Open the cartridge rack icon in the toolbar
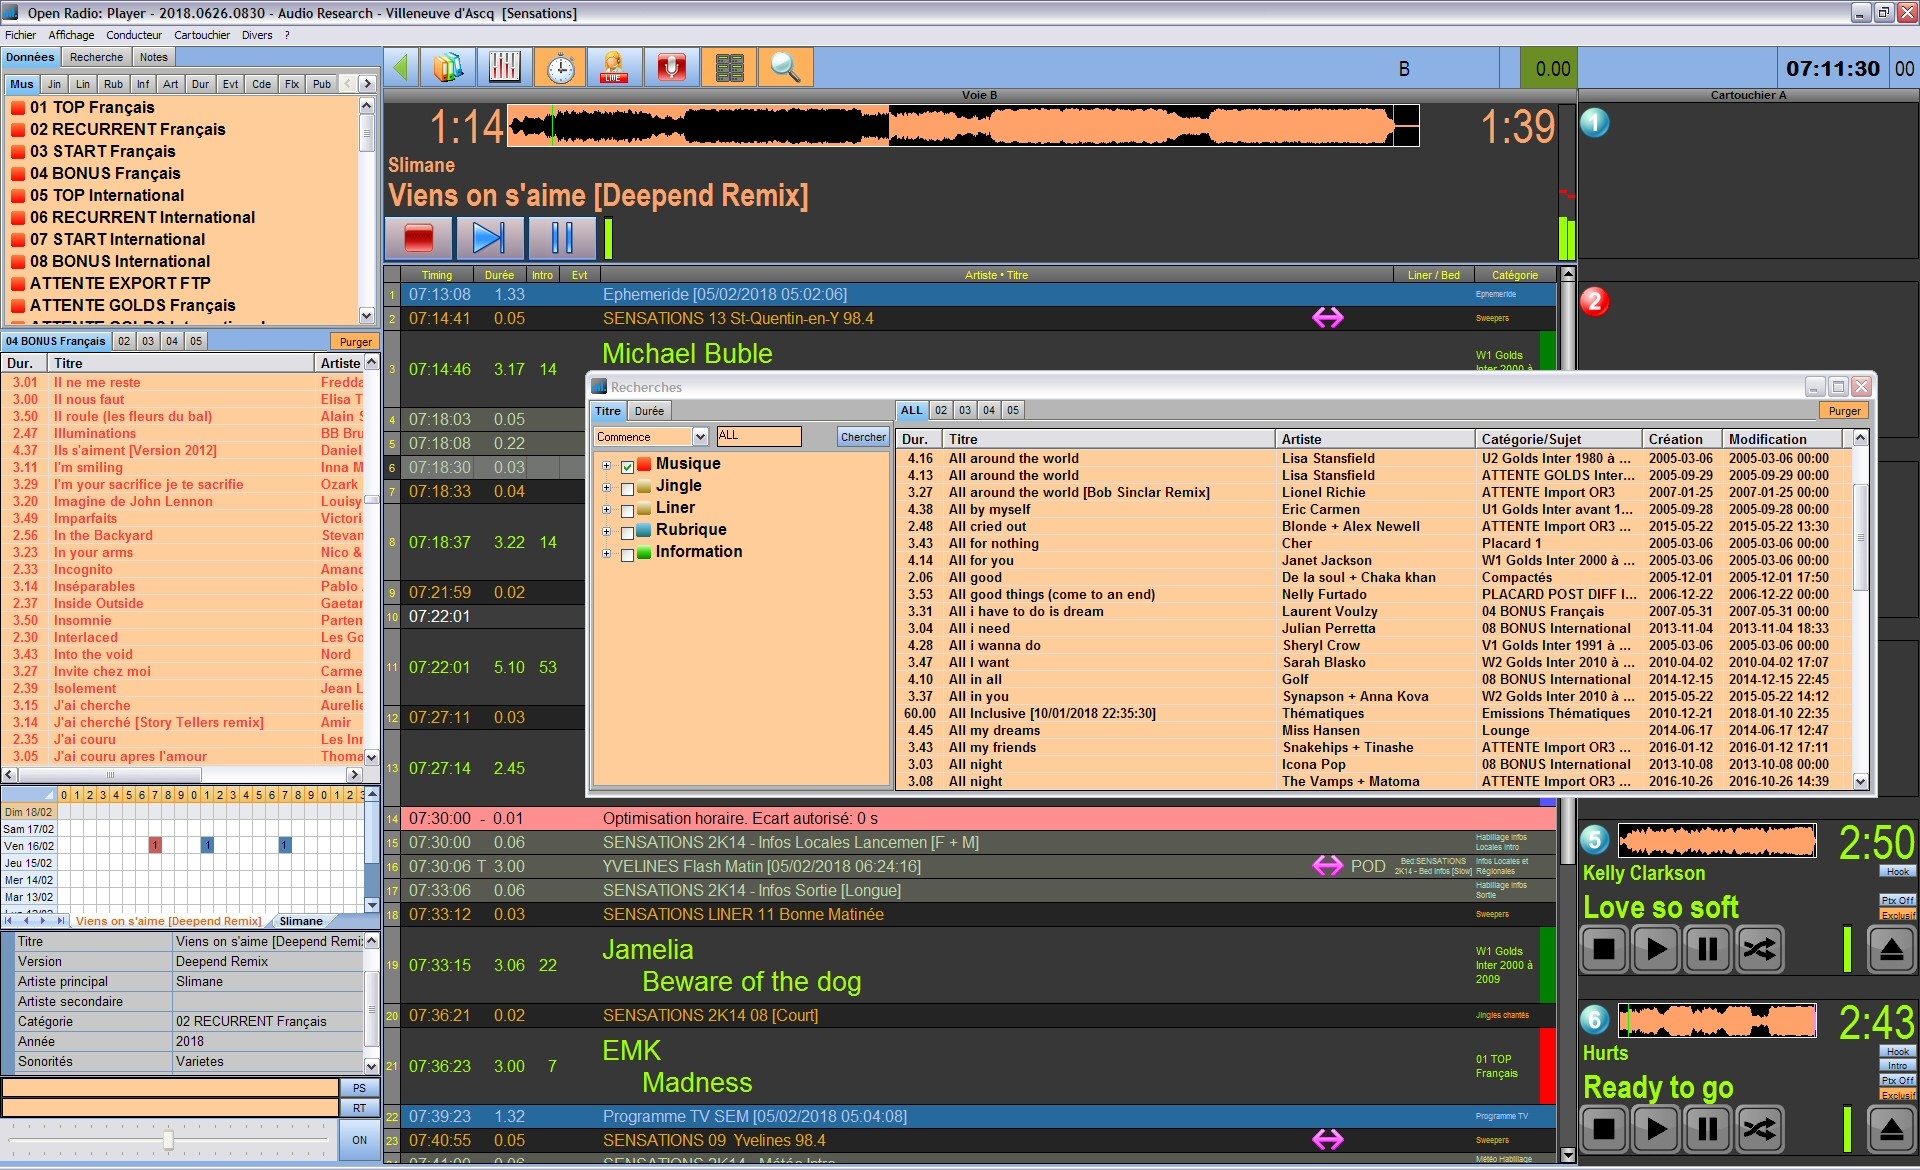Screen dimensions: 1920x1170 (x=729, y=67)
